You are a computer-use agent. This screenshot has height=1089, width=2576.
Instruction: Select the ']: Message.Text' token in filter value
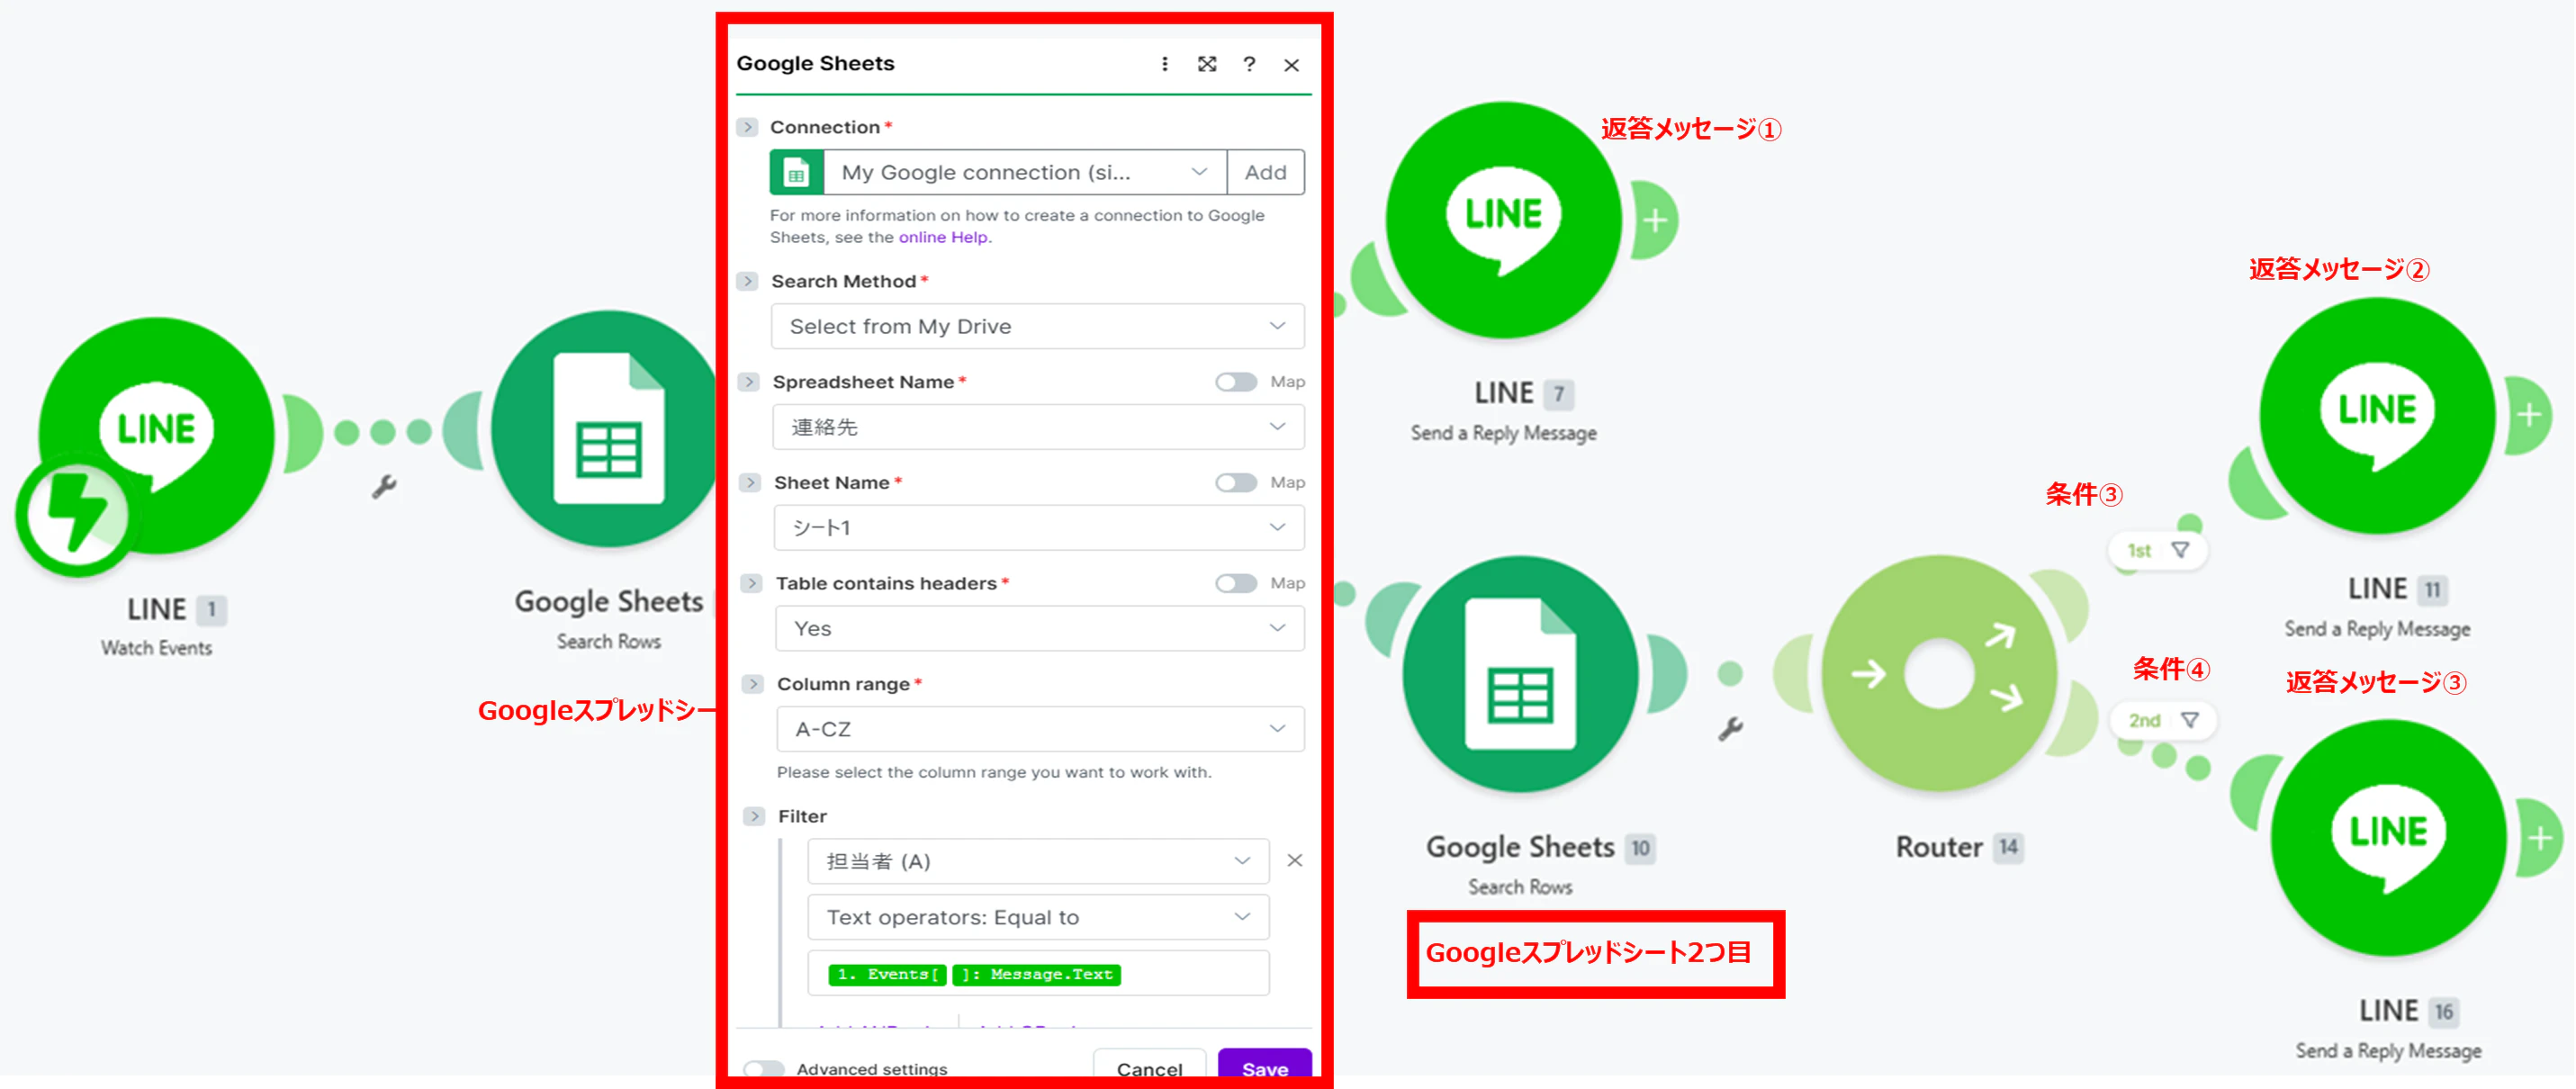[x=1037, y=975]
